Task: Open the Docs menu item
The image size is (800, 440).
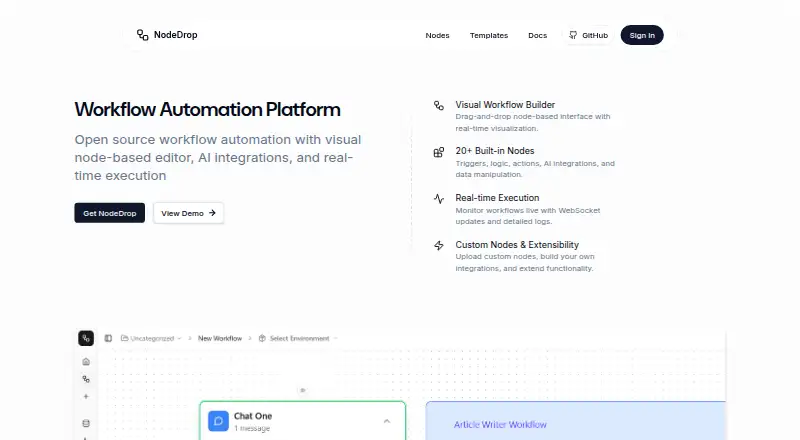Action: point(537,35)
